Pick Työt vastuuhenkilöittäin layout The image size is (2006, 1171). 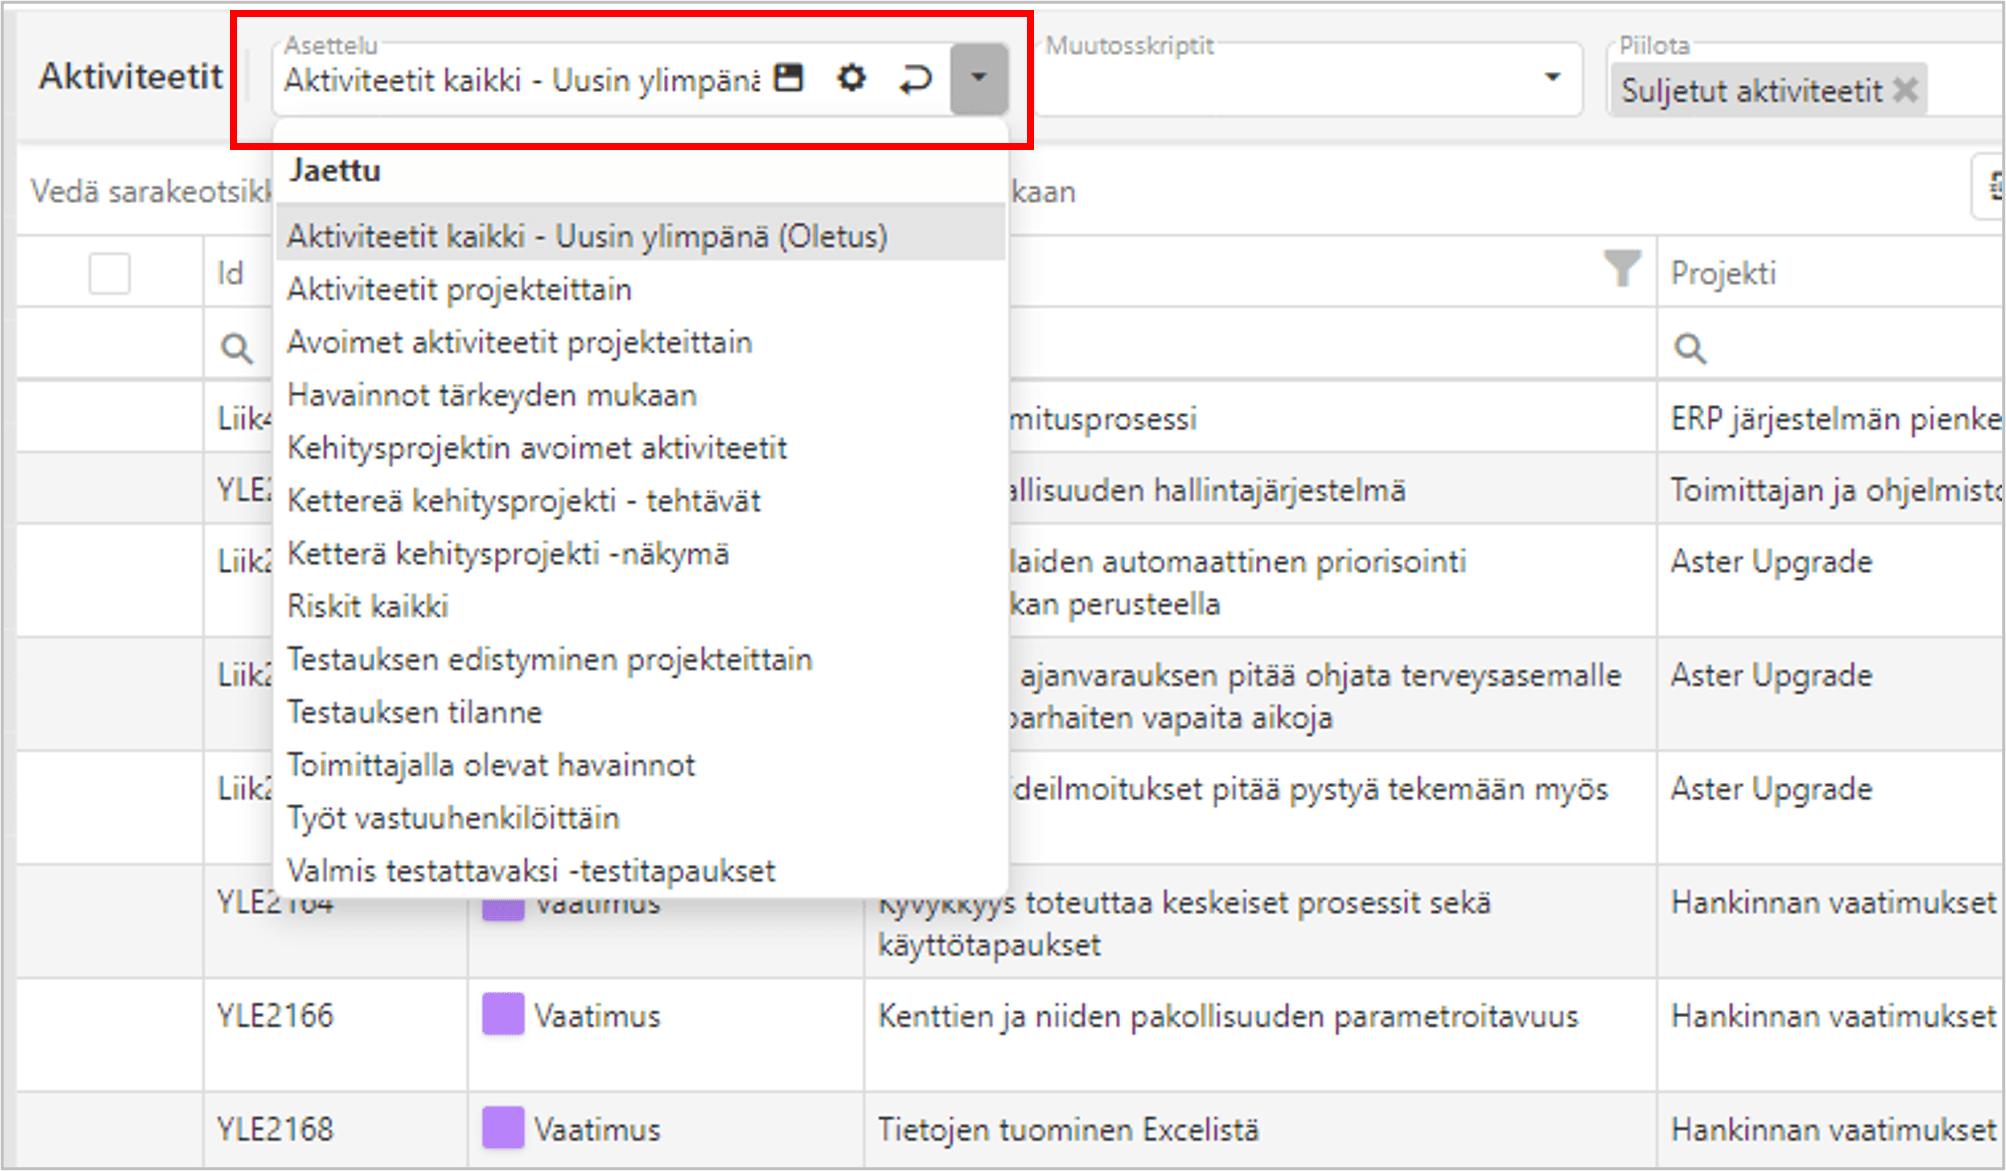point(453,818)
